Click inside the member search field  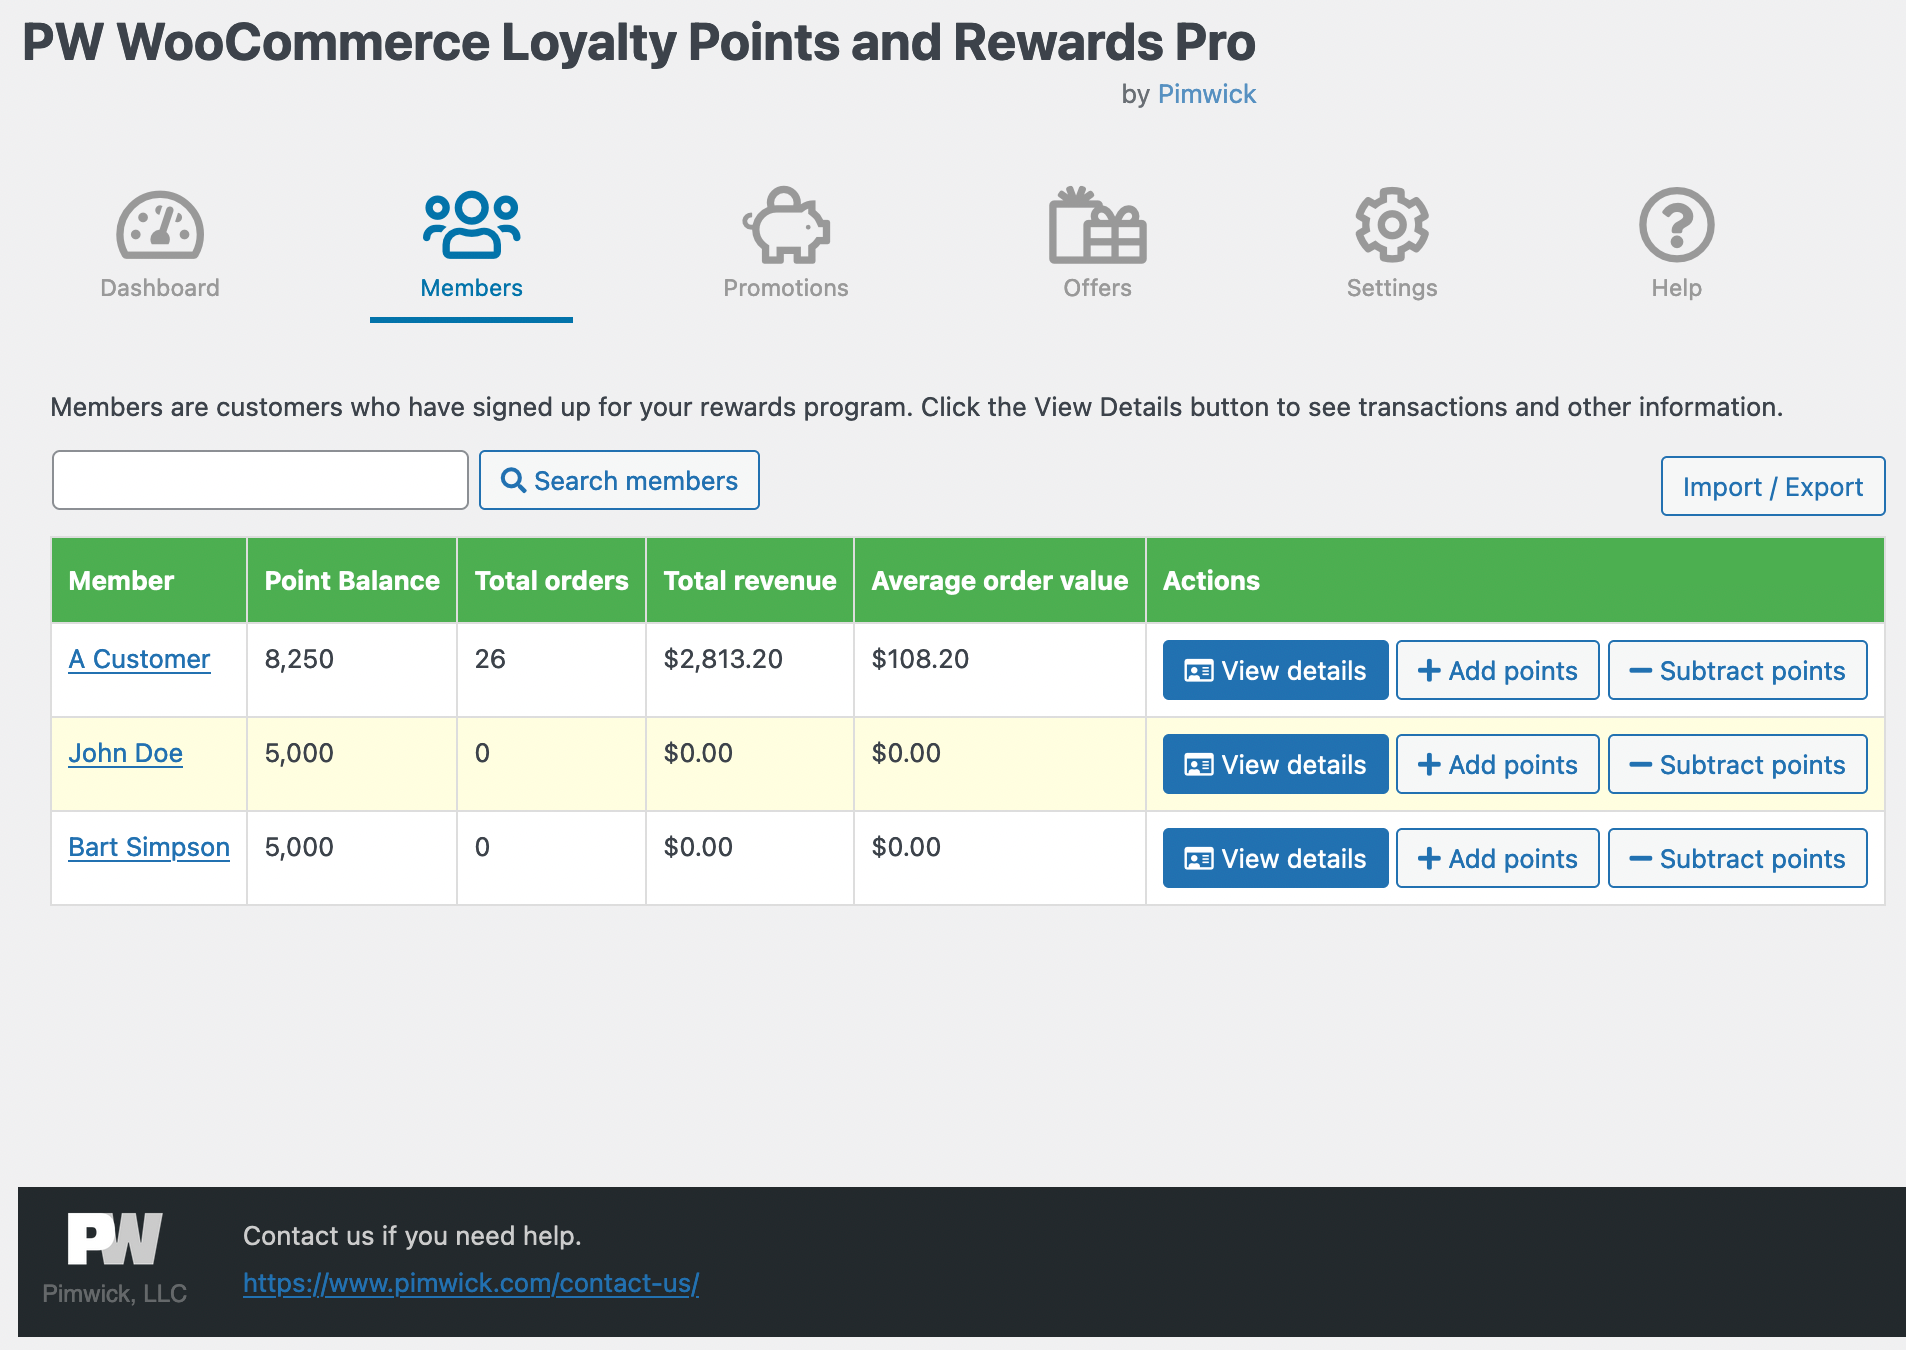[x=259, y=480]
